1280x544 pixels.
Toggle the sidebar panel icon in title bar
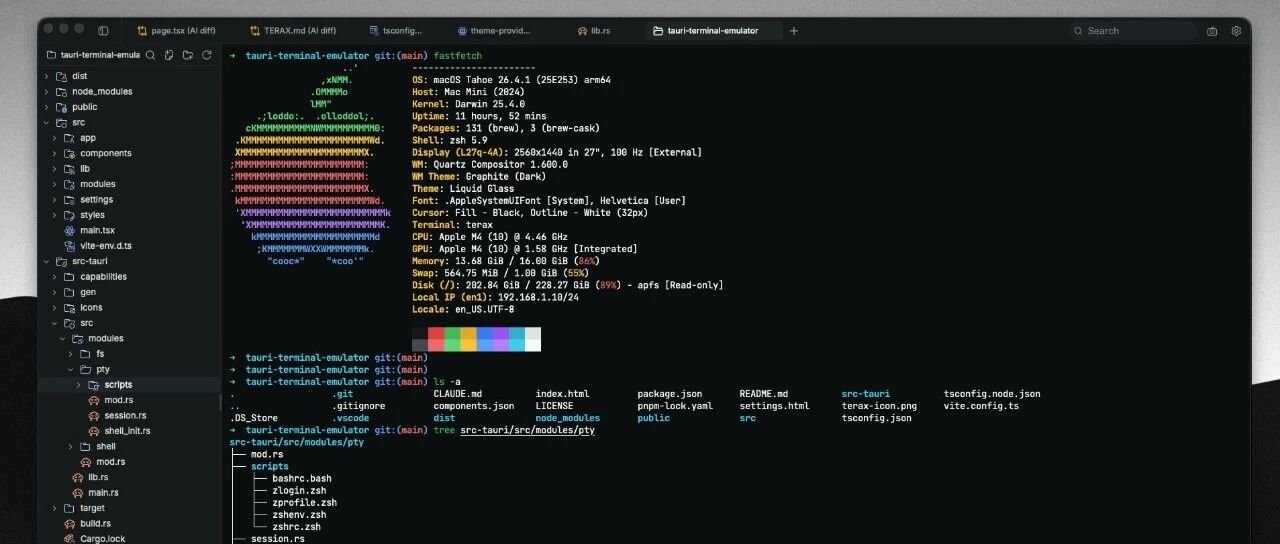104,31
